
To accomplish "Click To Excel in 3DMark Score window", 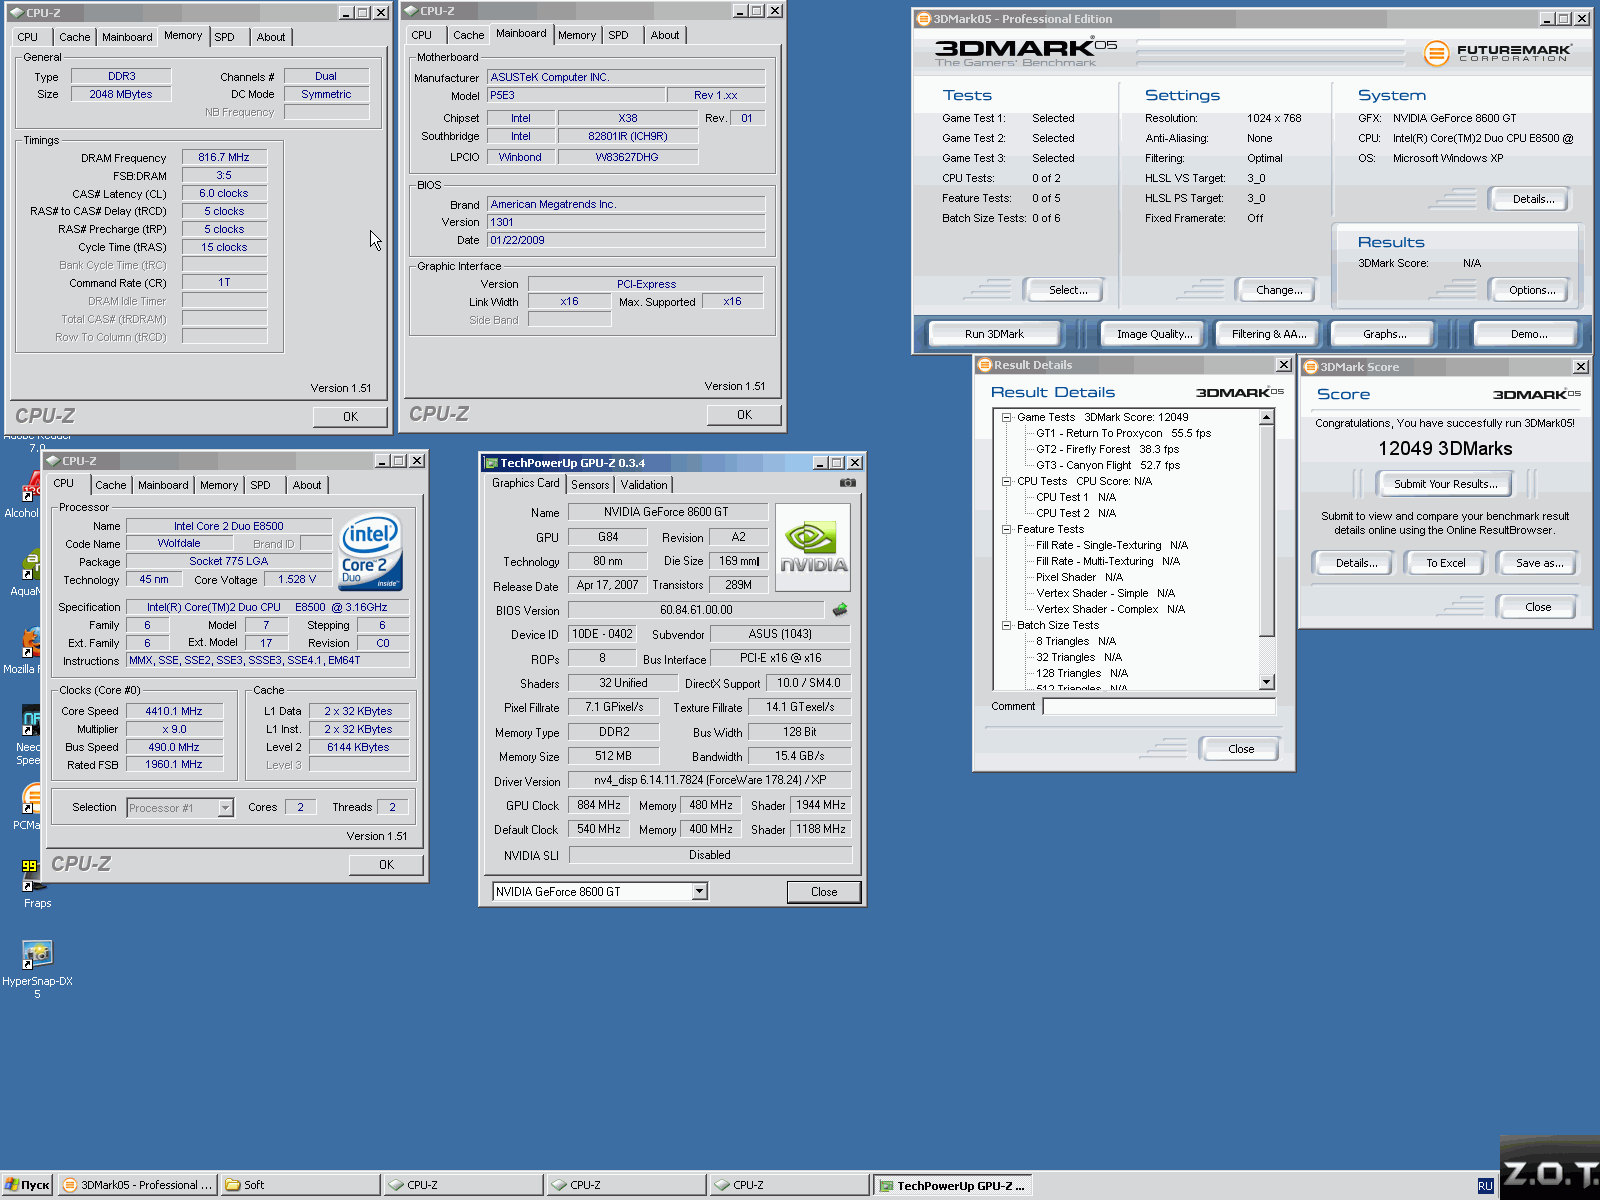I will [1446, 563].
